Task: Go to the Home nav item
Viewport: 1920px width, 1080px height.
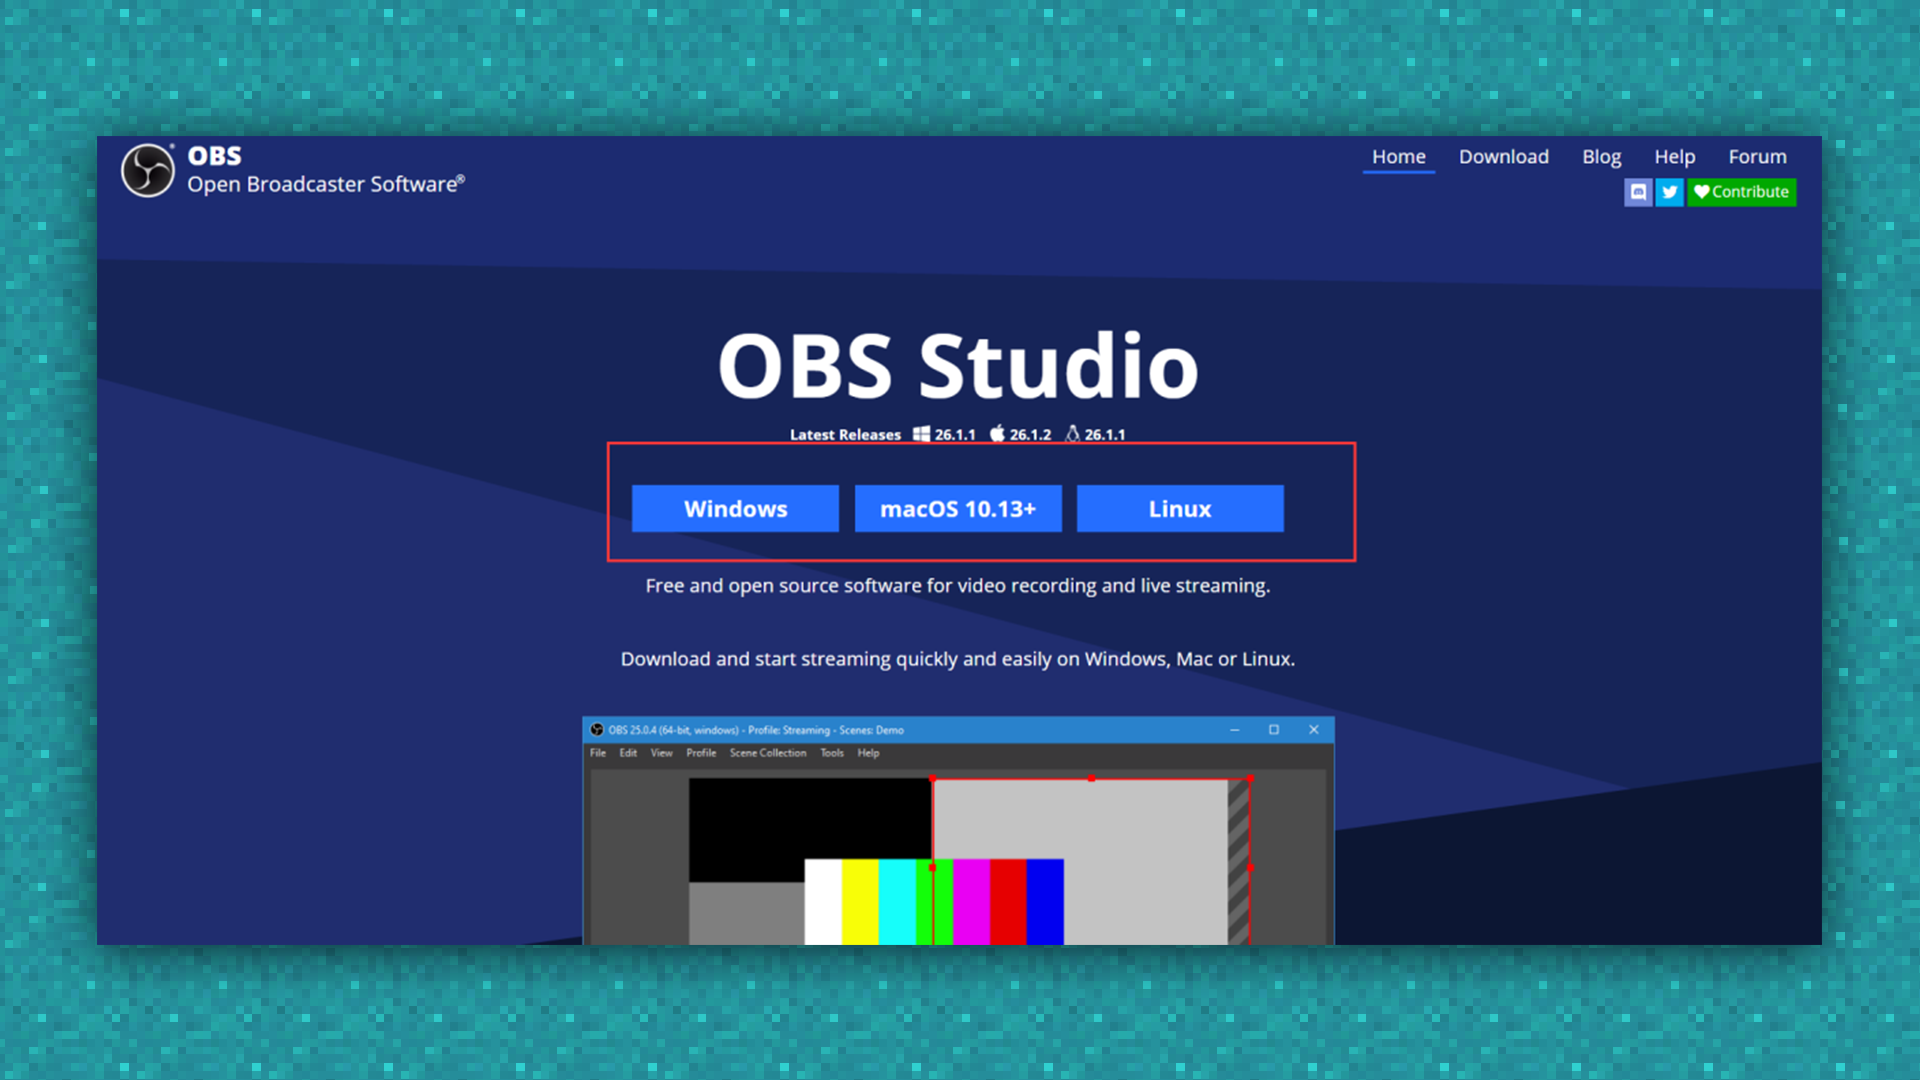Action: (x=1398, y=157)
